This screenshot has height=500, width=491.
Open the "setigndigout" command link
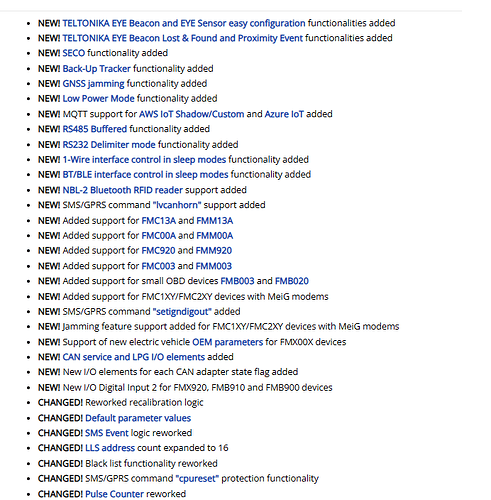182,312
